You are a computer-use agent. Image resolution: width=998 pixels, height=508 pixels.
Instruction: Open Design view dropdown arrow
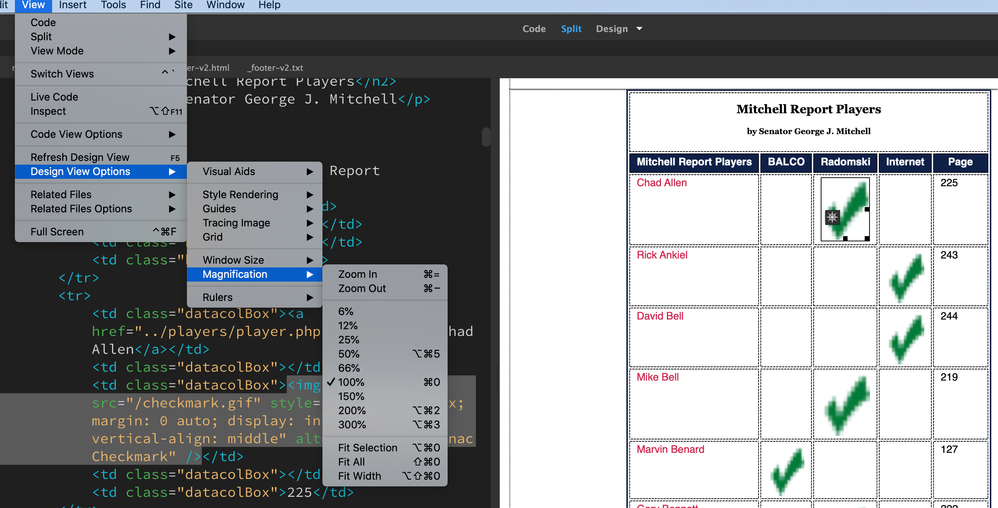click(639, 29)
